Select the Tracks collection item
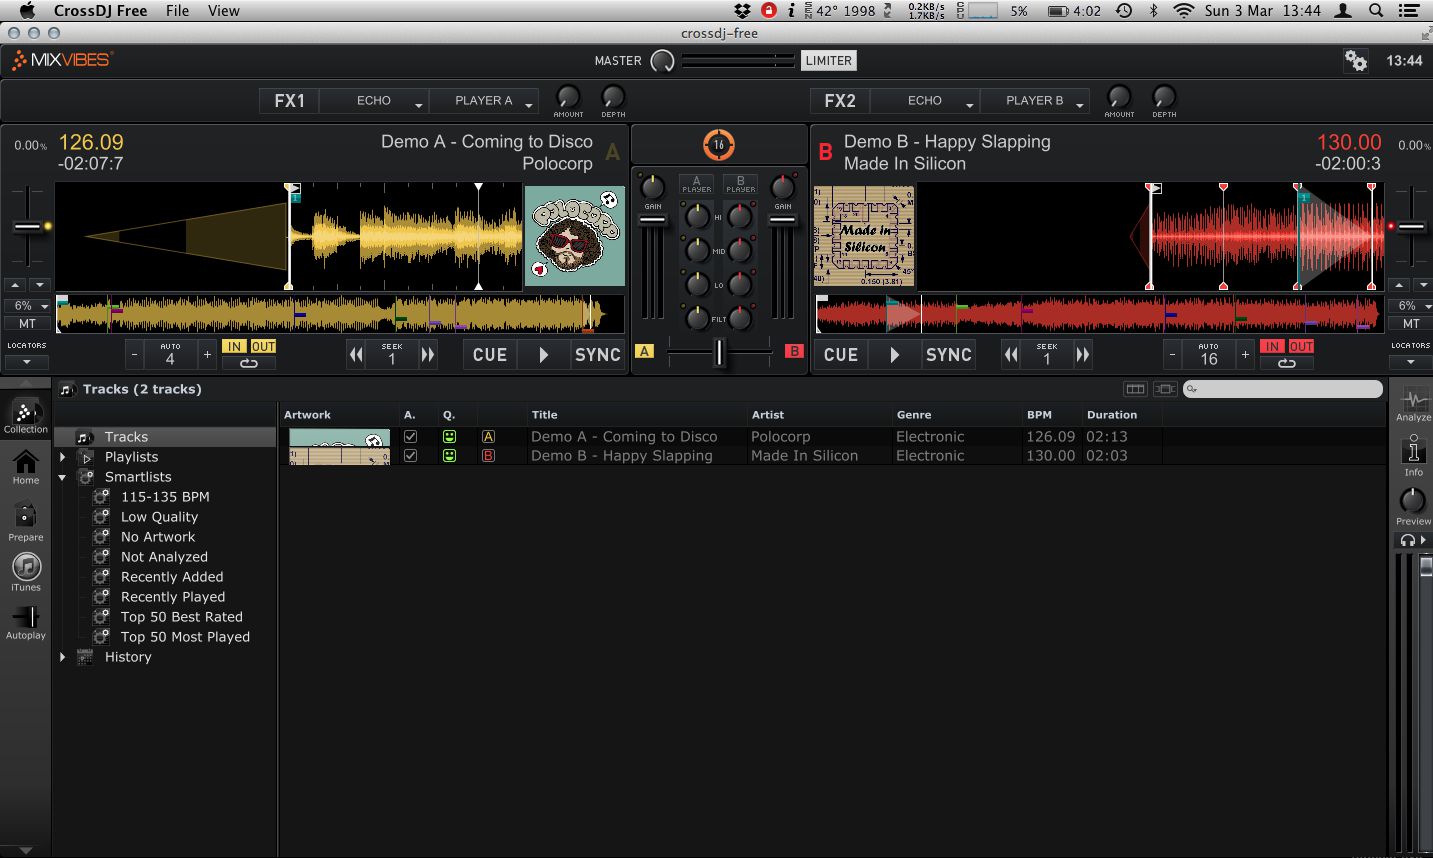This screenshot has height=858, width=1433. [x=165, y=437]
